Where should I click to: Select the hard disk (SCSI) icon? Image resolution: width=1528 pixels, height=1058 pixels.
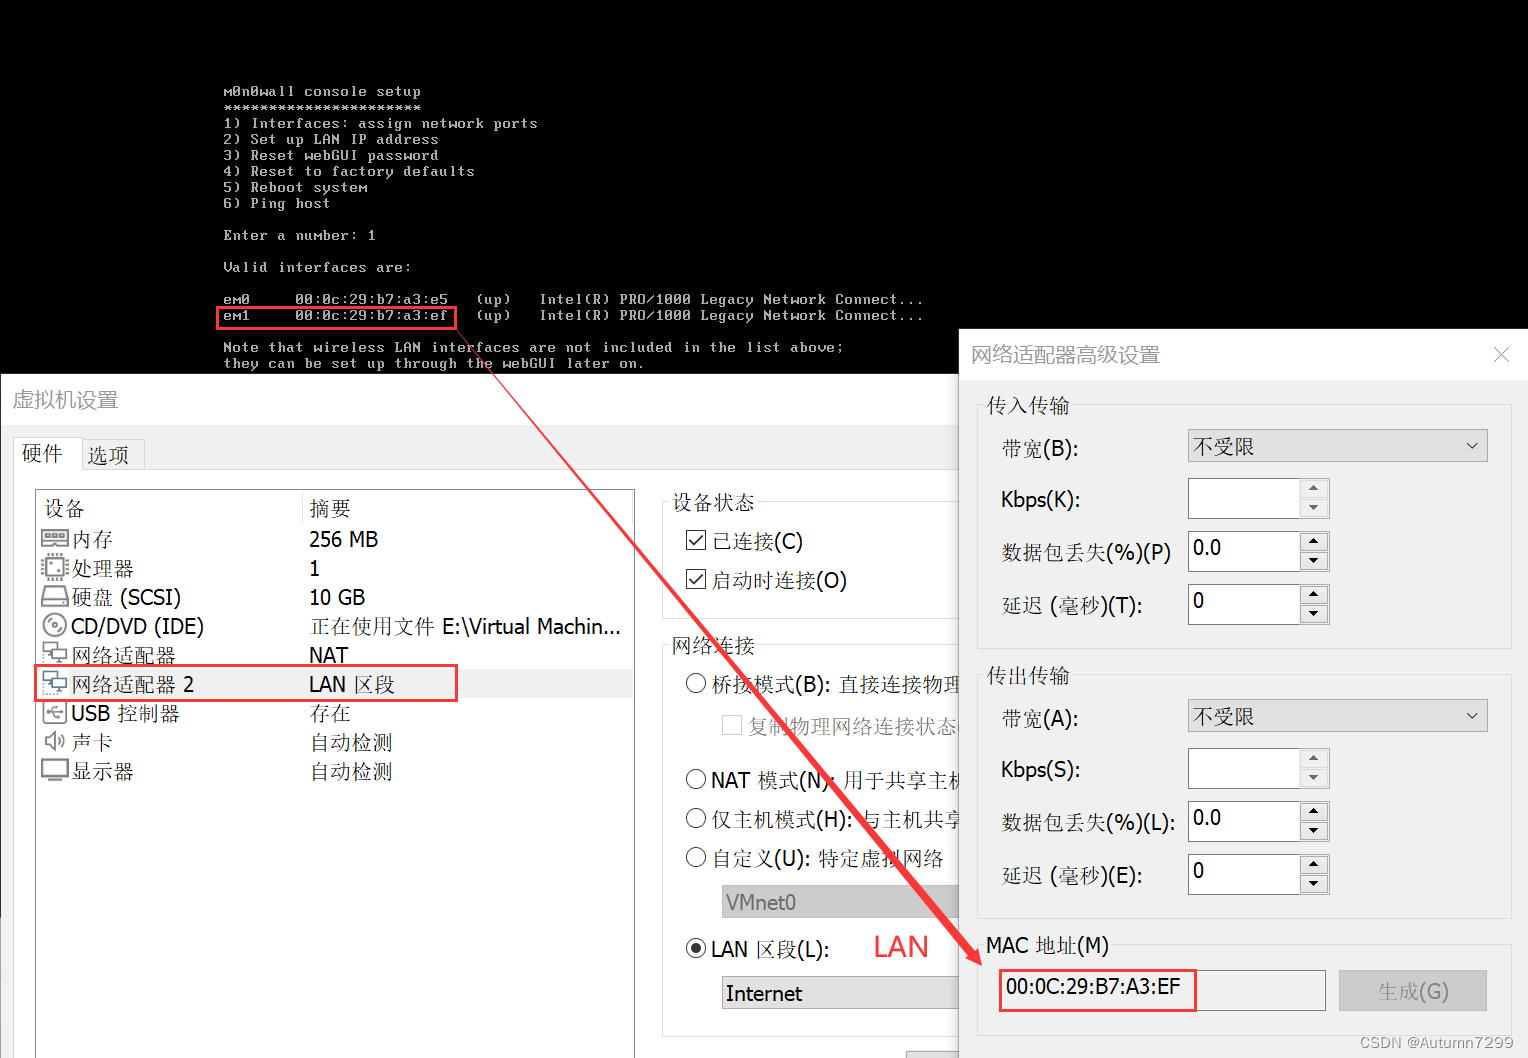tap(55, 597)
